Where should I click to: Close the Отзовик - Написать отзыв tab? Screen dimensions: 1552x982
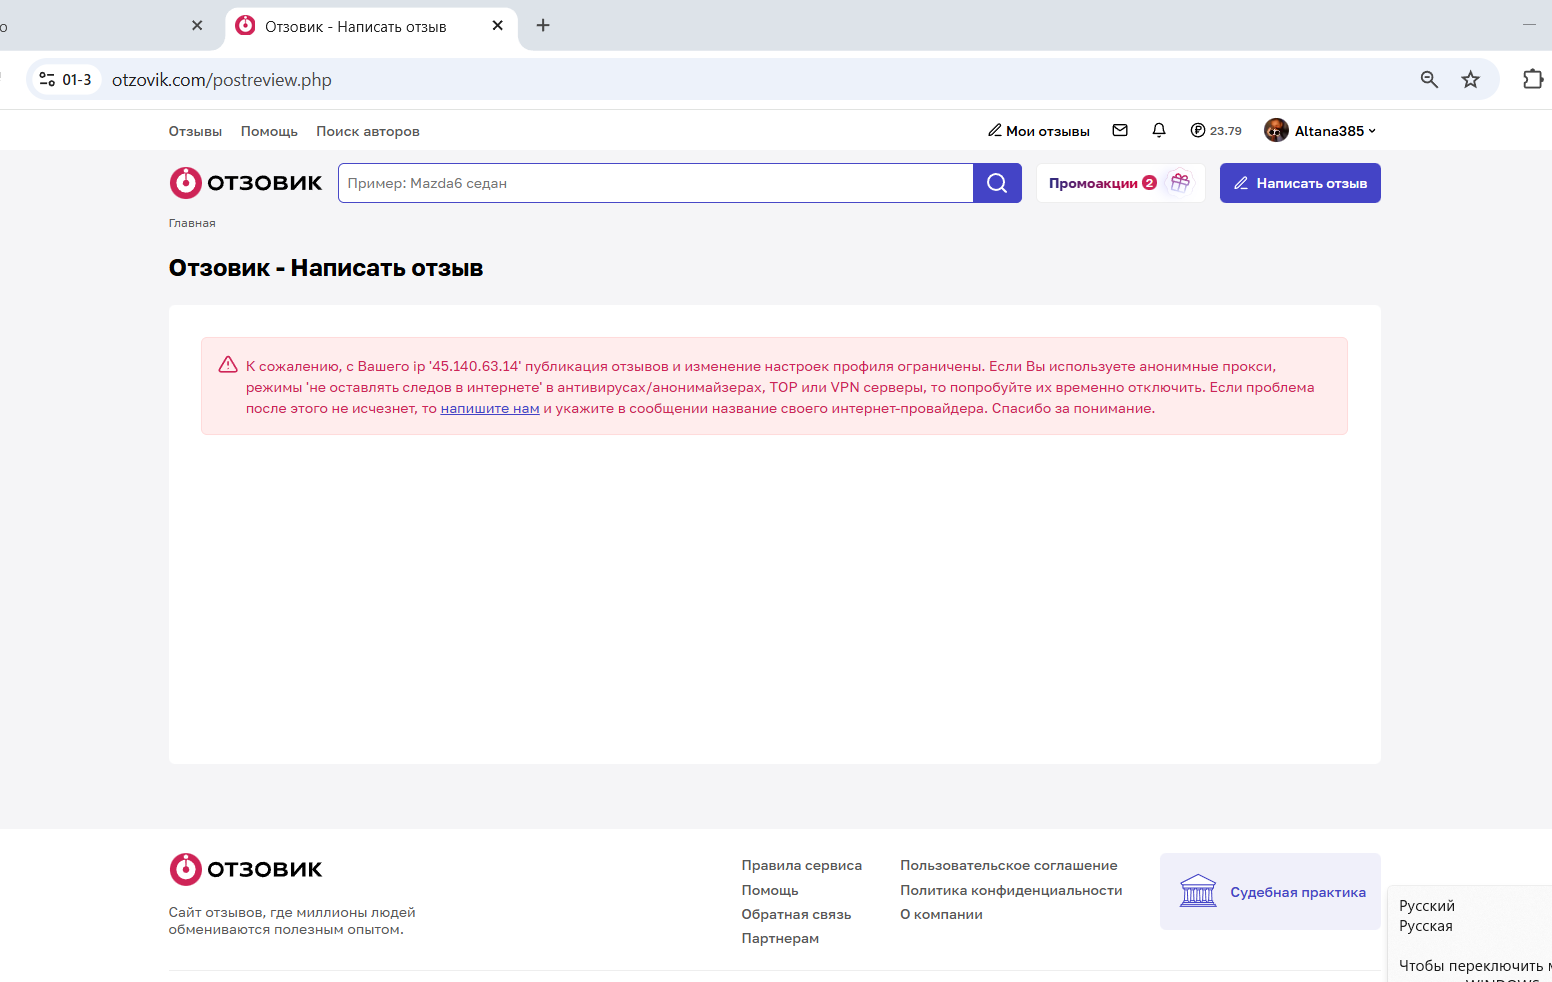pos(498,26)
